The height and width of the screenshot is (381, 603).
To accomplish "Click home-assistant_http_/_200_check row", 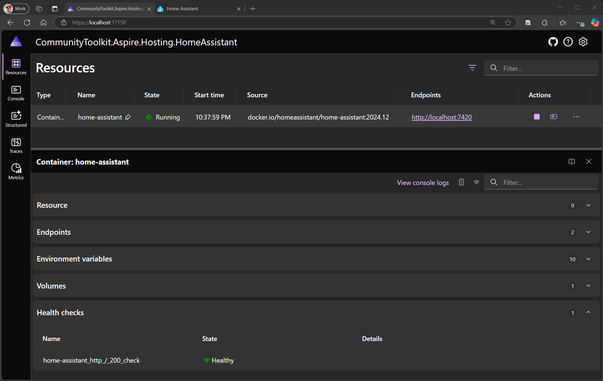I will (x=316, y=360).
